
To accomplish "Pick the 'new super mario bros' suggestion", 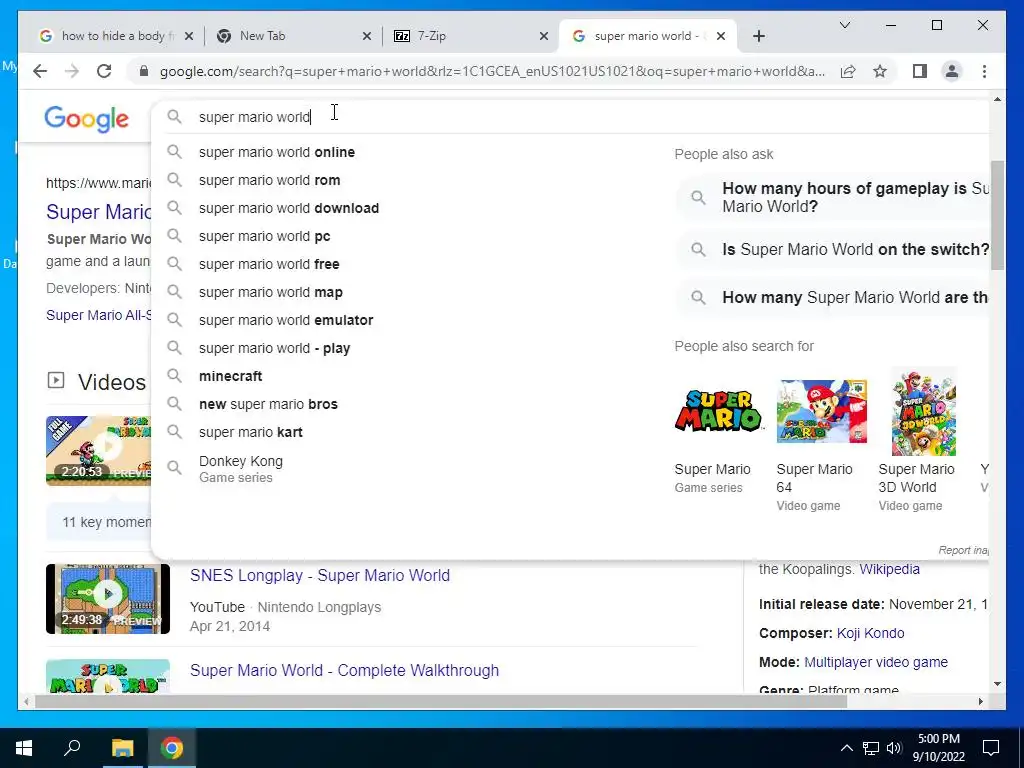I will tap(268, 405).
